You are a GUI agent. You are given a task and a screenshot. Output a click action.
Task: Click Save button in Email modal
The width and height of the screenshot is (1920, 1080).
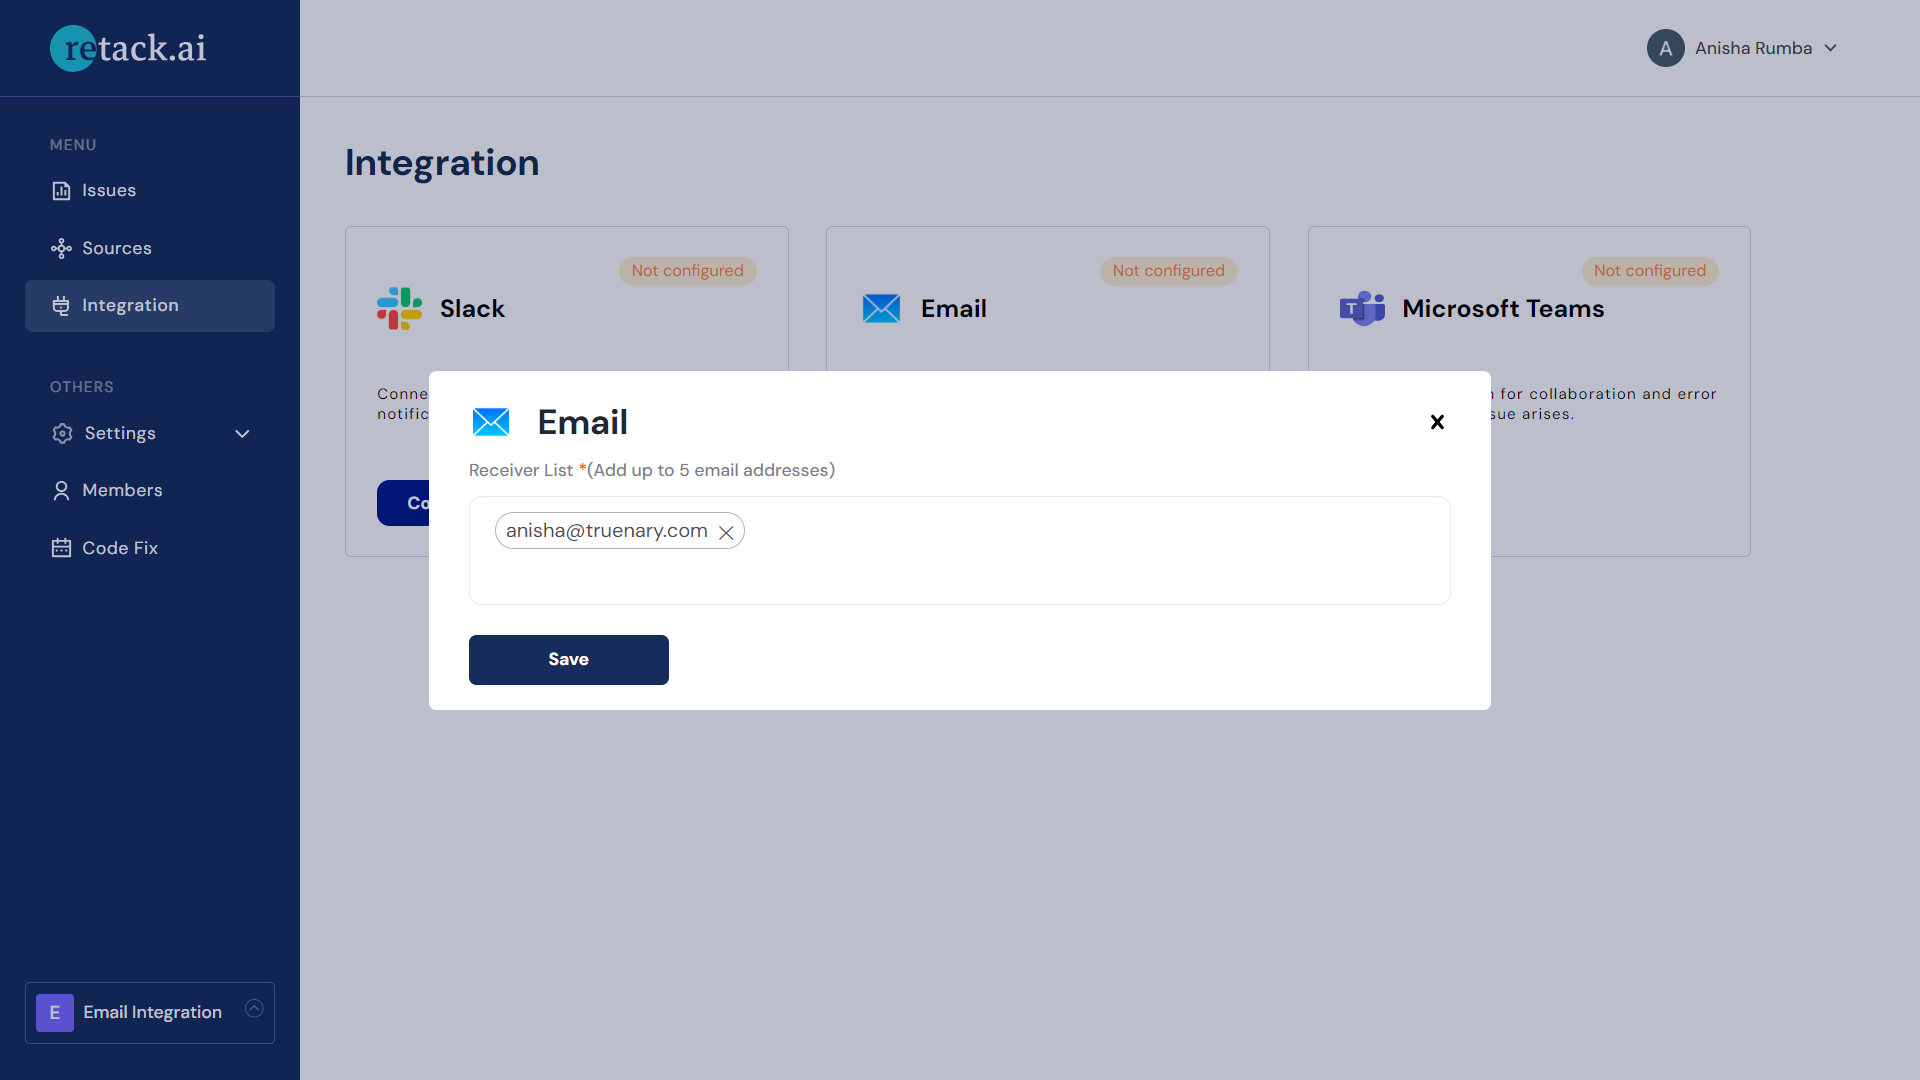point(568,659)
